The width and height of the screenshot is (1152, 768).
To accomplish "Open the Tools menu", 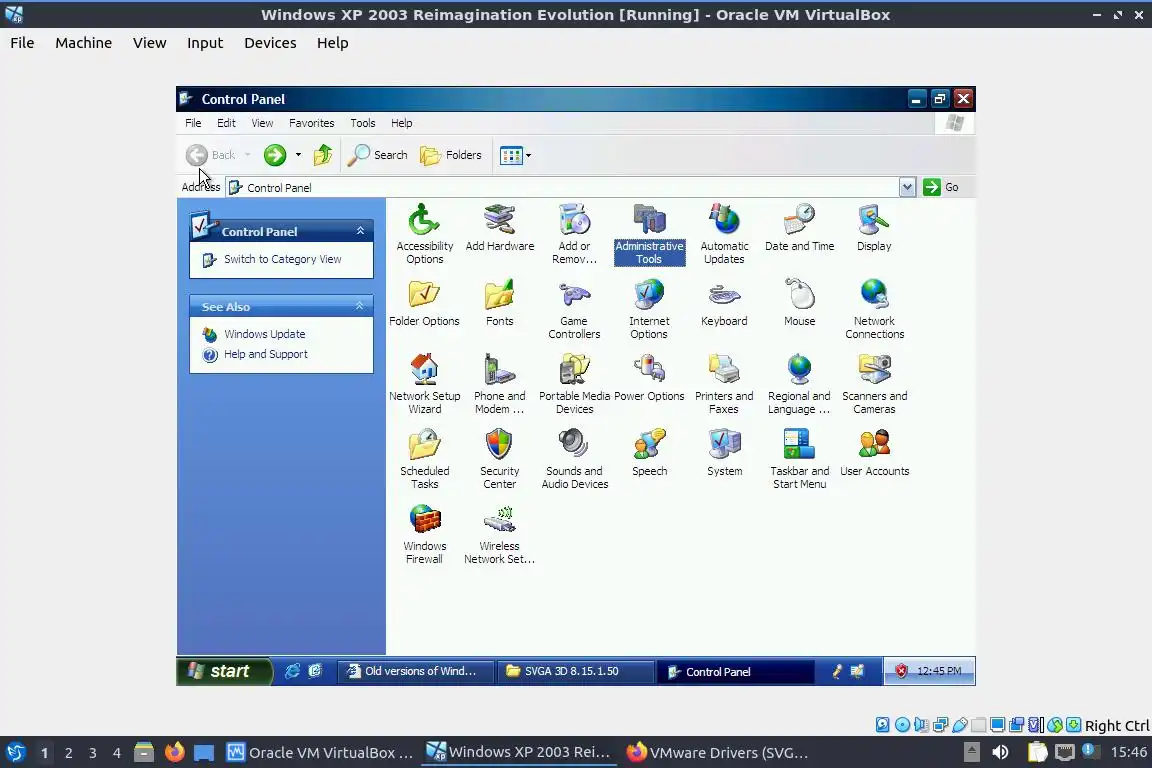I will point(363,123).
